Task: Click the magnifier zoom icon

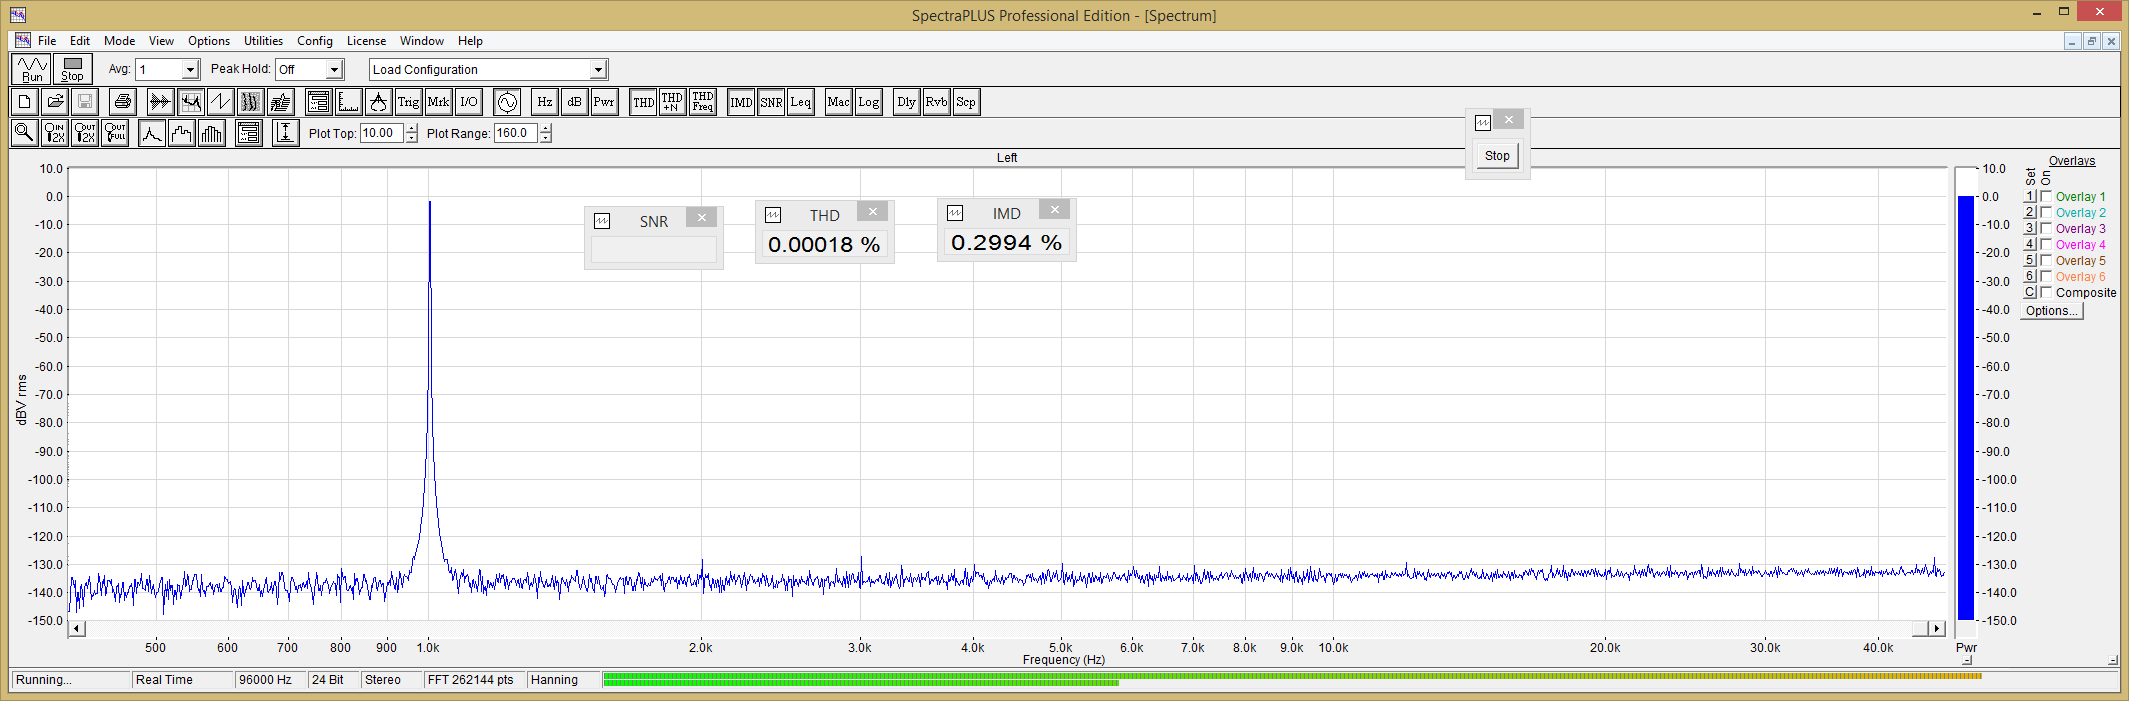Action: [25, 133]
